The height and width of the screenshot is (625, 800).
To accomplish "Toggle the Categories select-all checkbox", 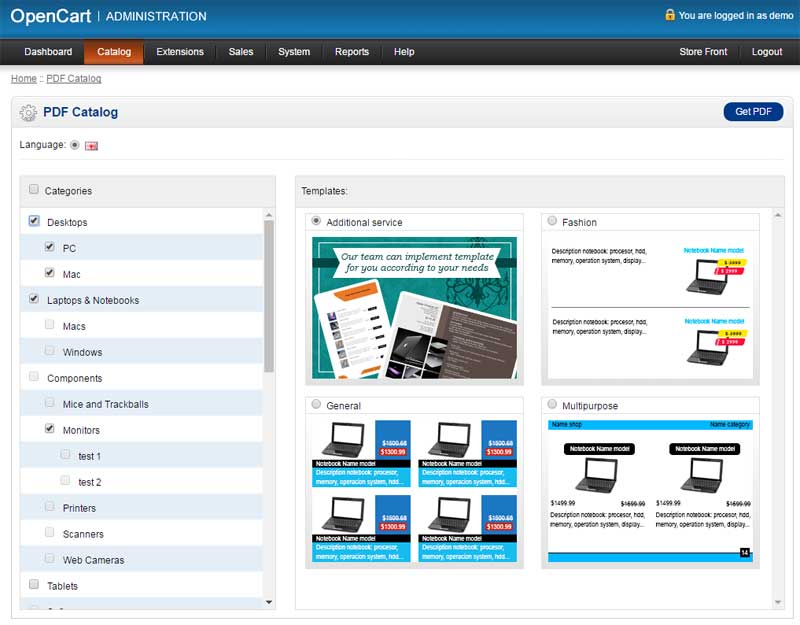I will [34, 189].
